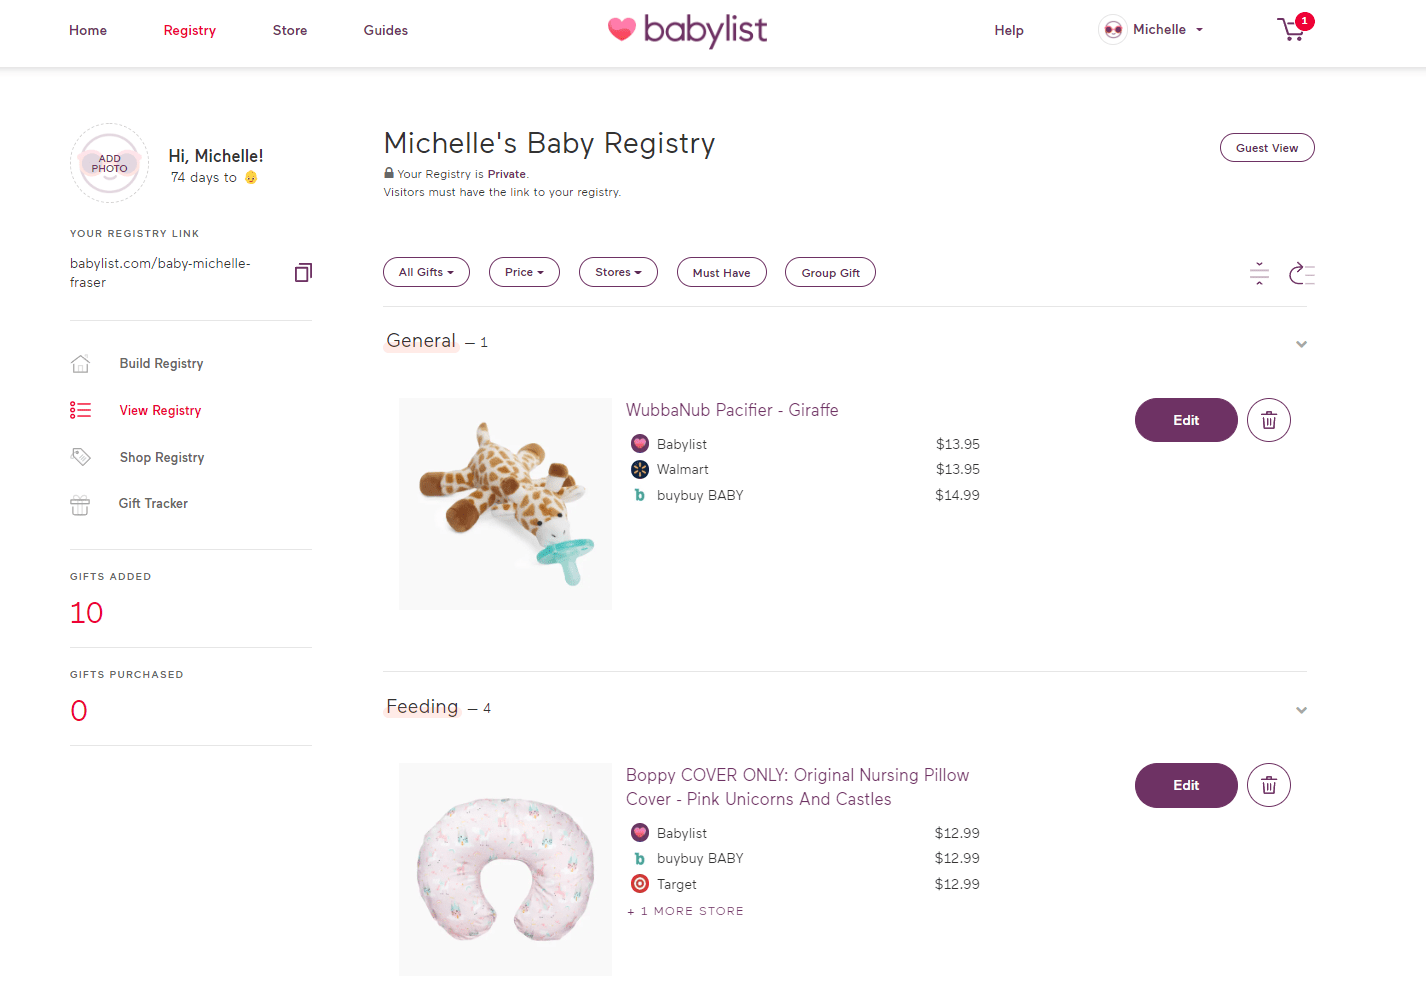The width and height of the screenshot is (1426, 982).
Task: Open the All Gifts filter dropdown
Action: [426, 272]
